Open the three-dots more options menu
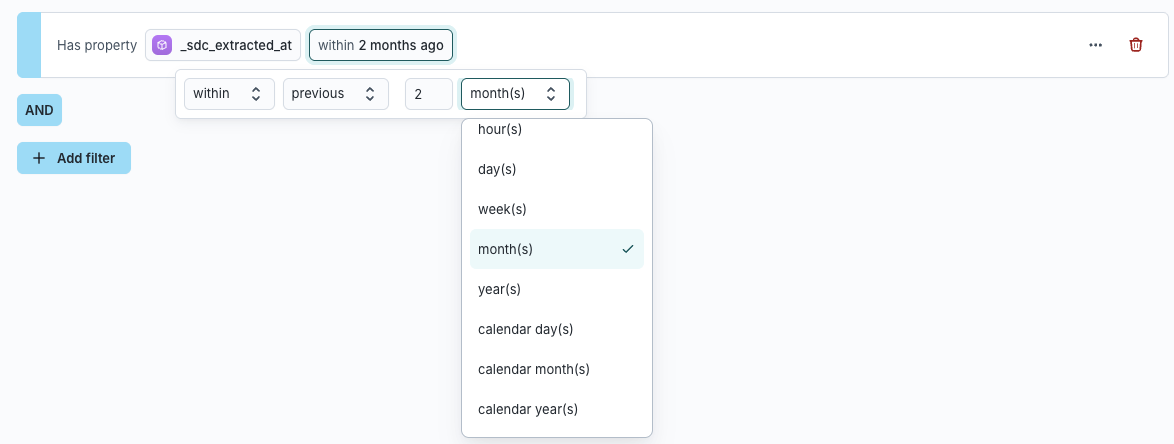 (x=1096, y=45)
